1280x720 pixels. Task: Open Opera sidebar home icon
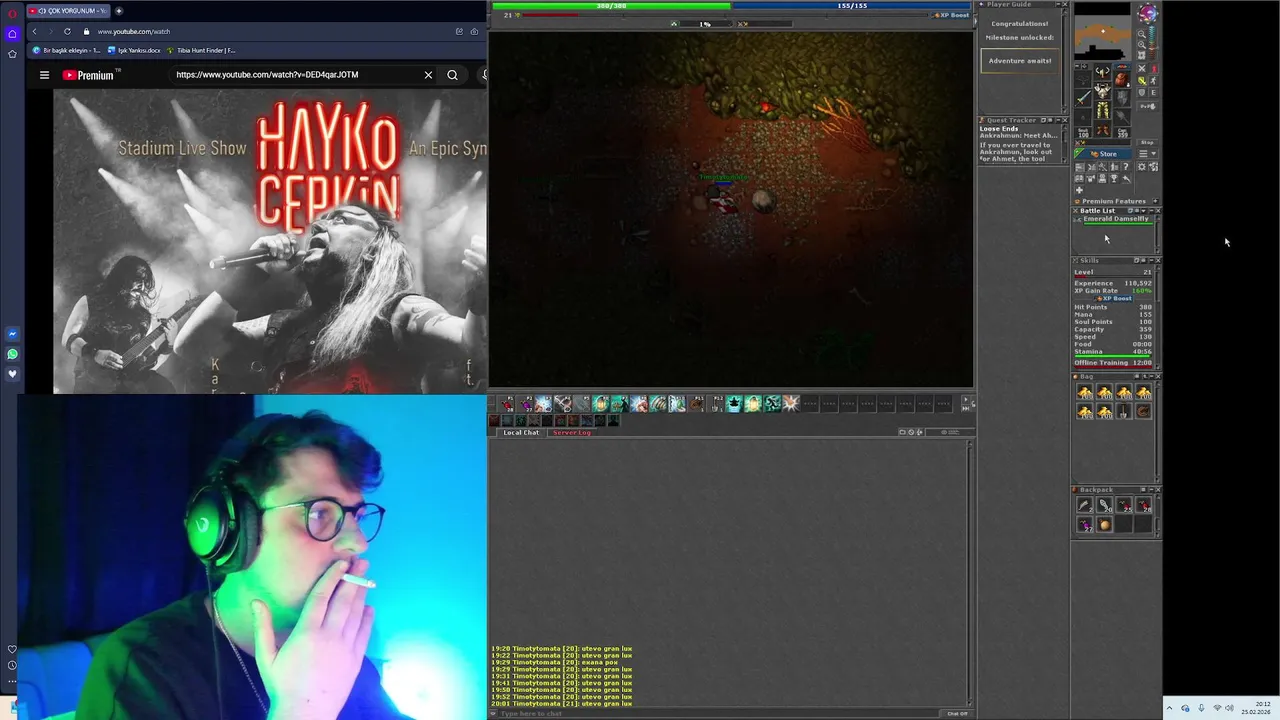click(12, 33)
